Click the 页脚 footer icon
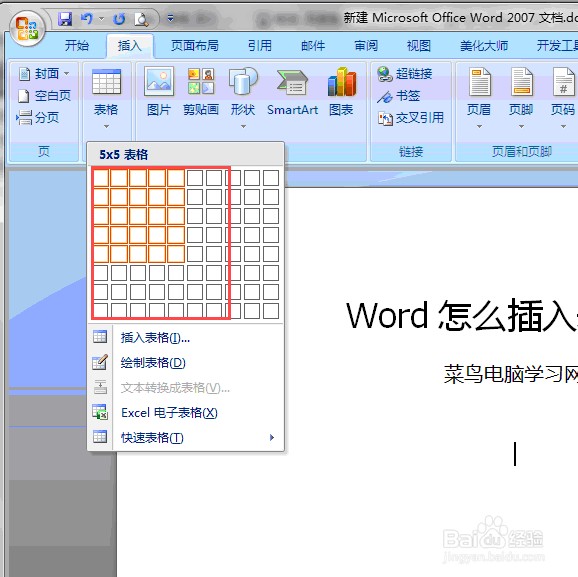 tap(521, 81)
